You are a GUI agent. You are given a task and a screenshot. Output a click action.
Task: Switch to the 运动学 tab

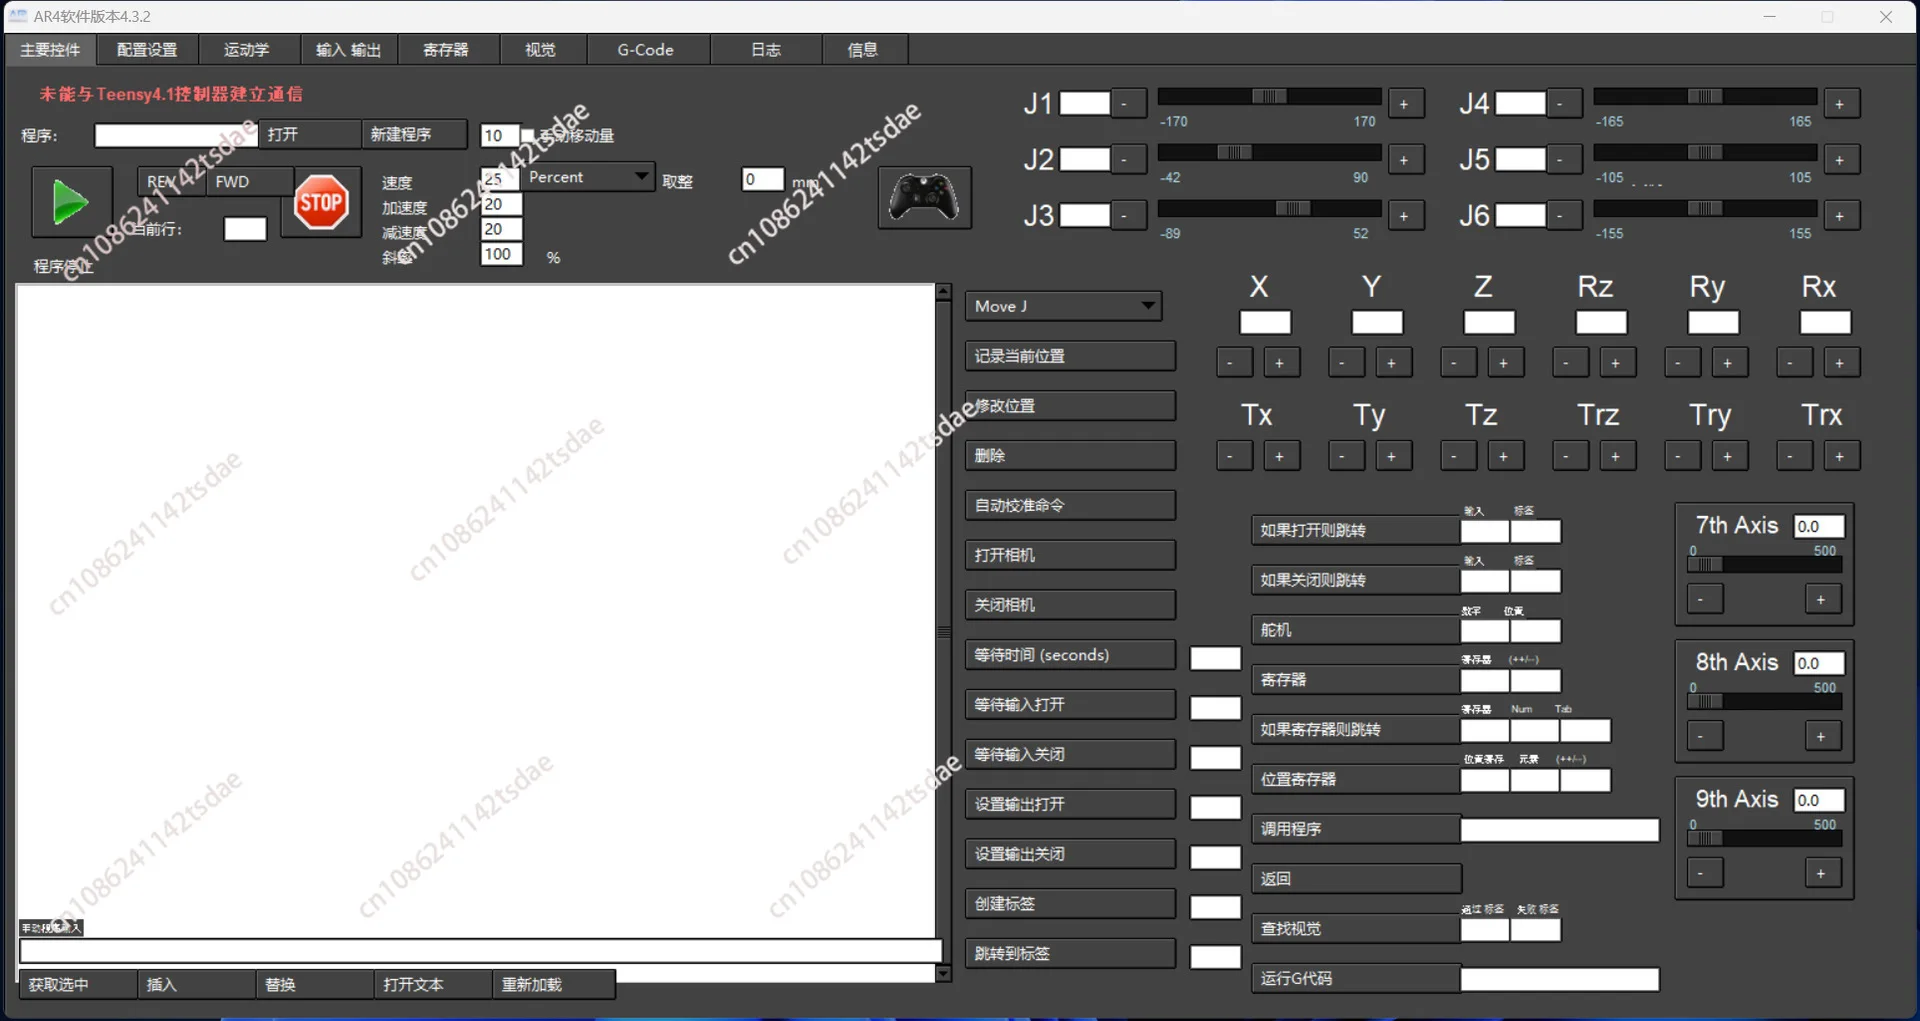[247, 50]
